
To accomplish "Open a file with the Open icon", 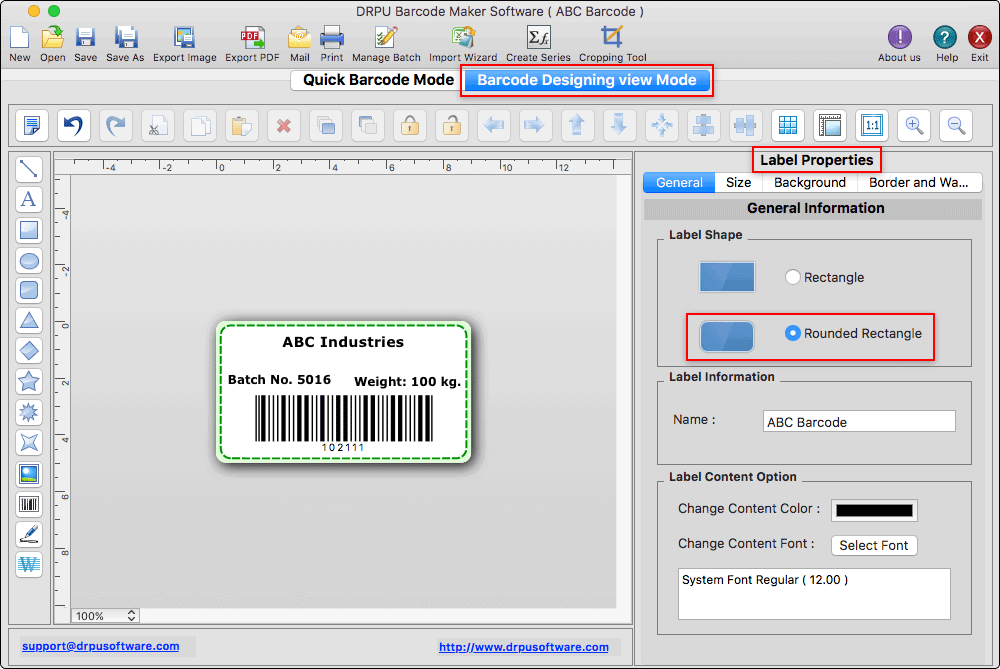I will pos(52,43).
